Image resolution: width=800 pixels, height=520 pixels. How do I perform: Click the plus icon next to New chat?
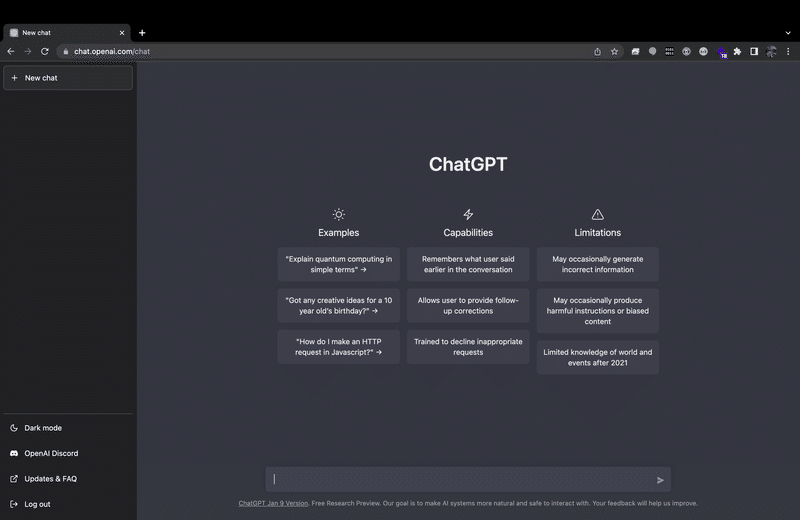click(x=14, y=78)
